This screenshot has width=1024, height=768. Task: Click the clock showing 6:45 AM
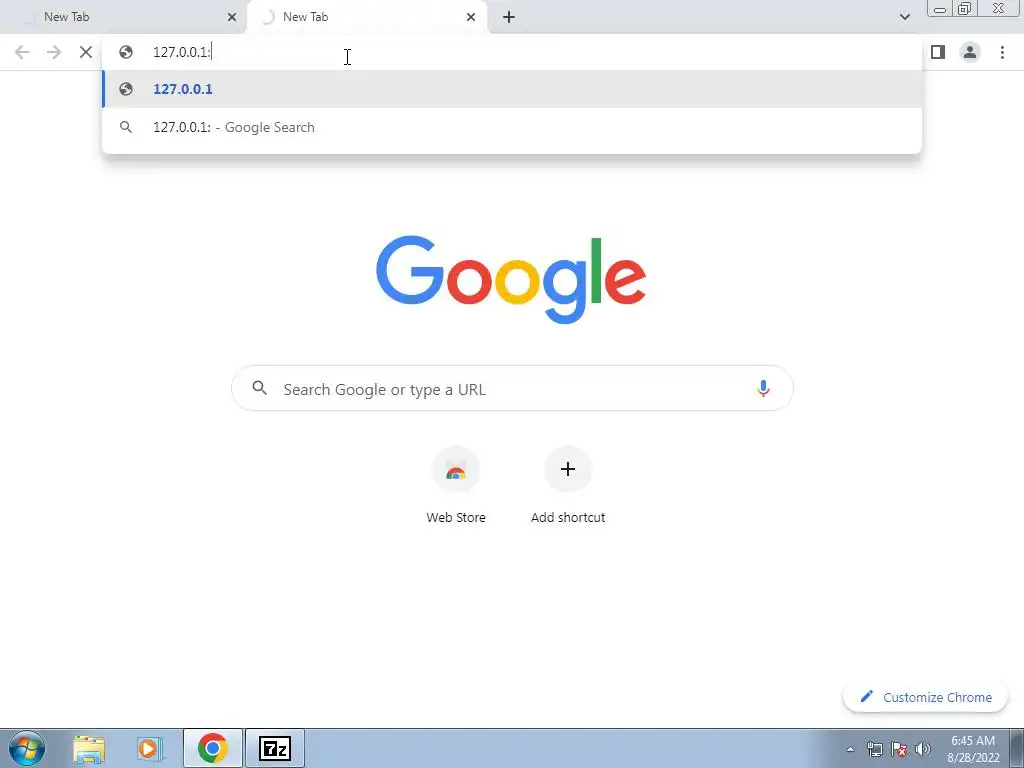coord(973,741)
